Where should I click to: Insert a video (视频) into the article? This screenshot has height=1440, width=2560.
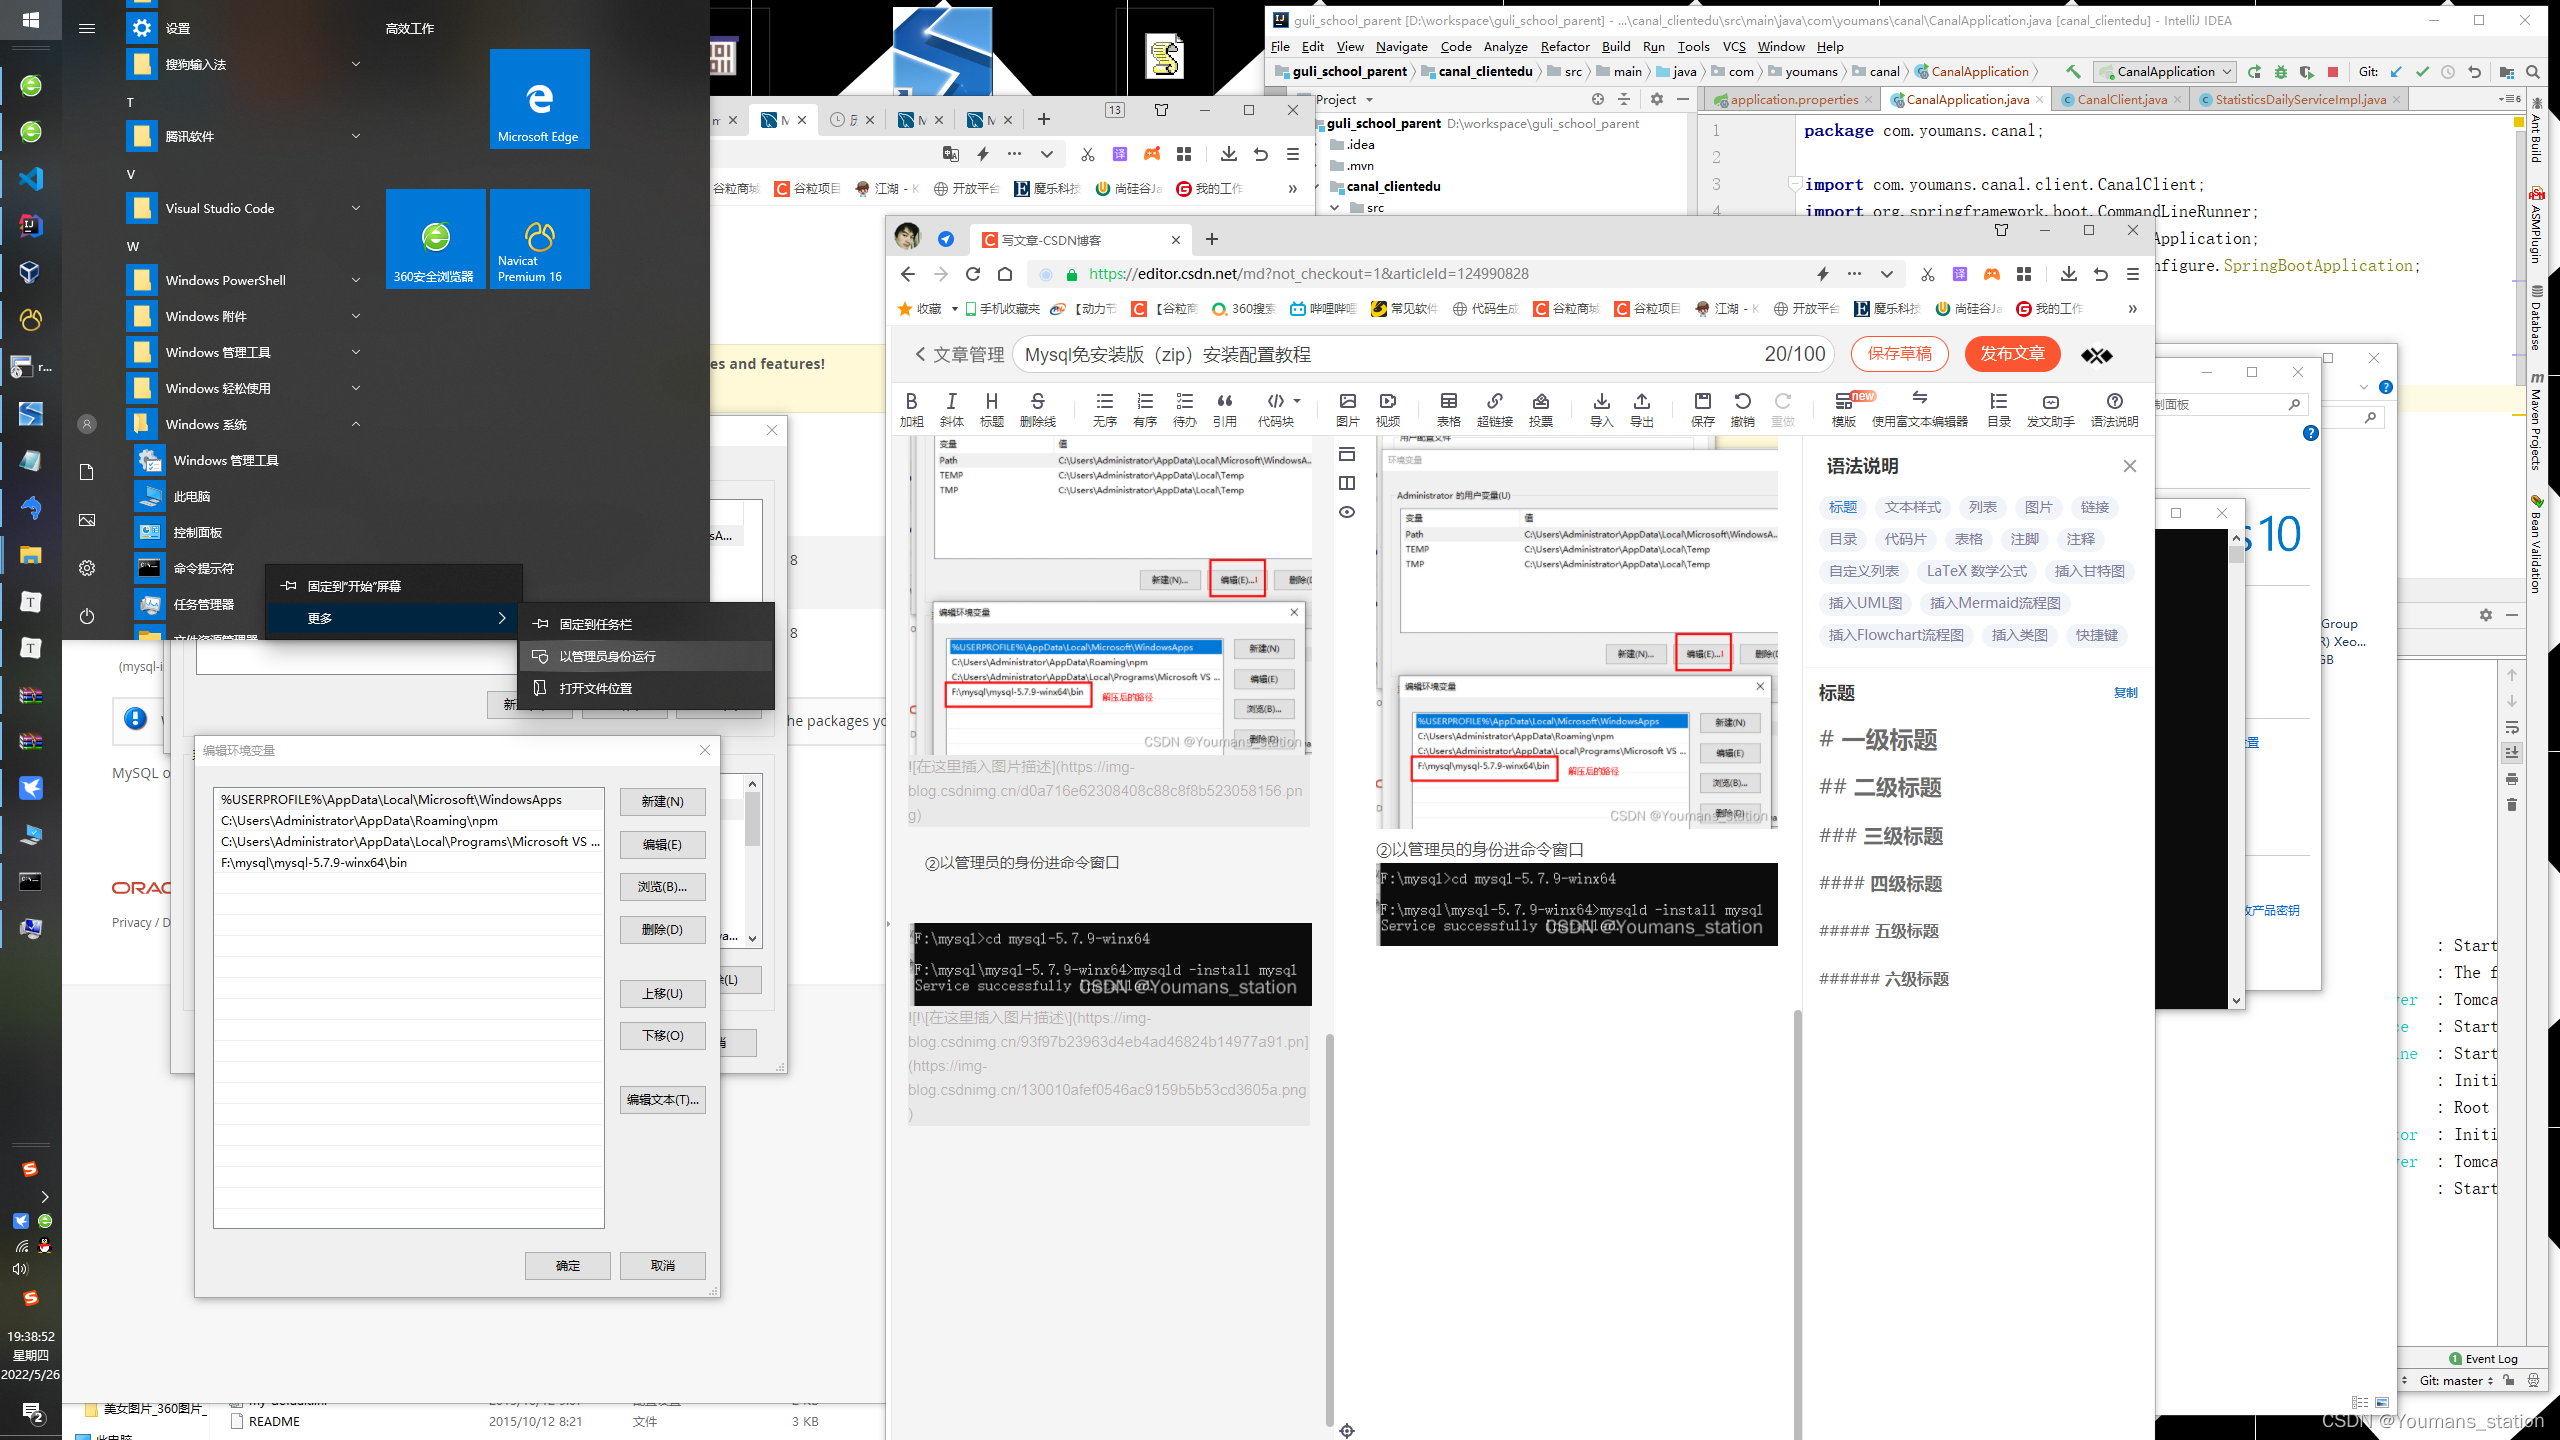1387,409
